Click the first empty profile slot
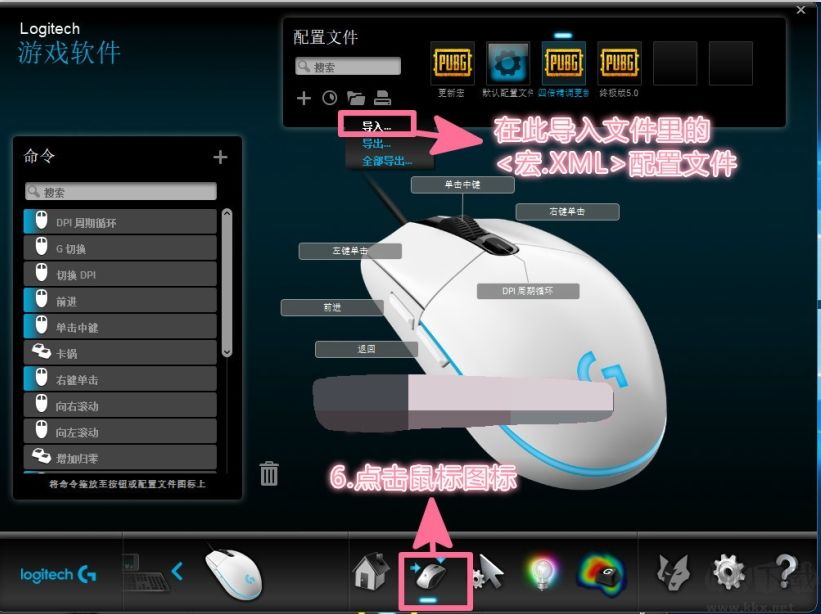Viewport: 821px width, 614px height. [x=675, y=63]
